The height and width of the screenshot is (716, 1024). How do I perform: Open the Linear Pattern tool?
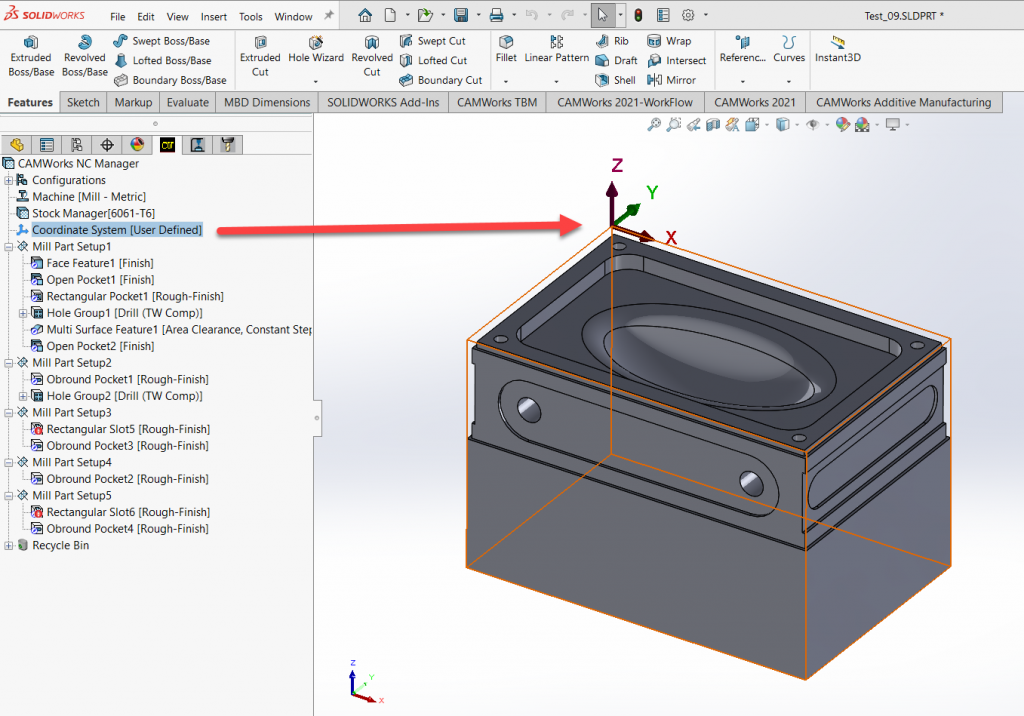point(556,50)
